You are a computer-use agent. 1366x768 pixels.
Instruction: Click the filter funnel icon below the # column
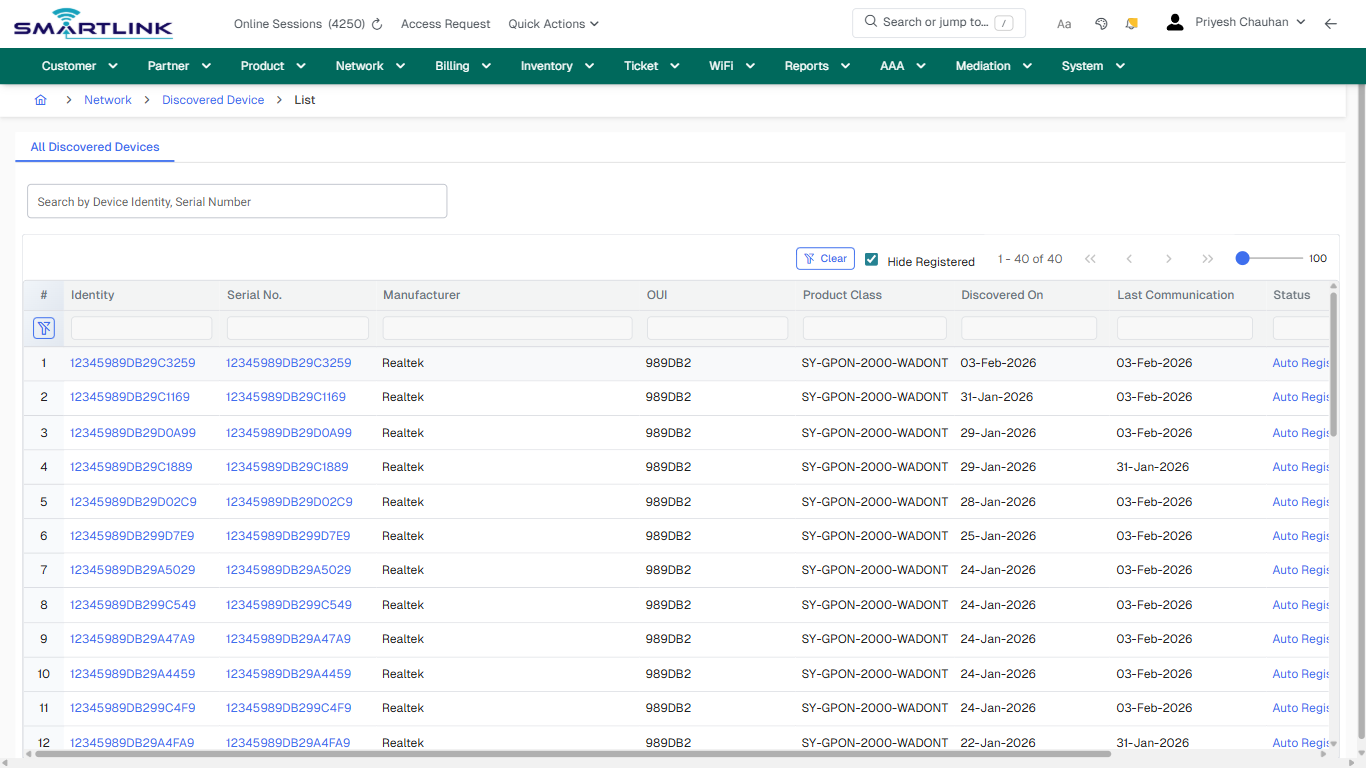click(x=44, y=327)
